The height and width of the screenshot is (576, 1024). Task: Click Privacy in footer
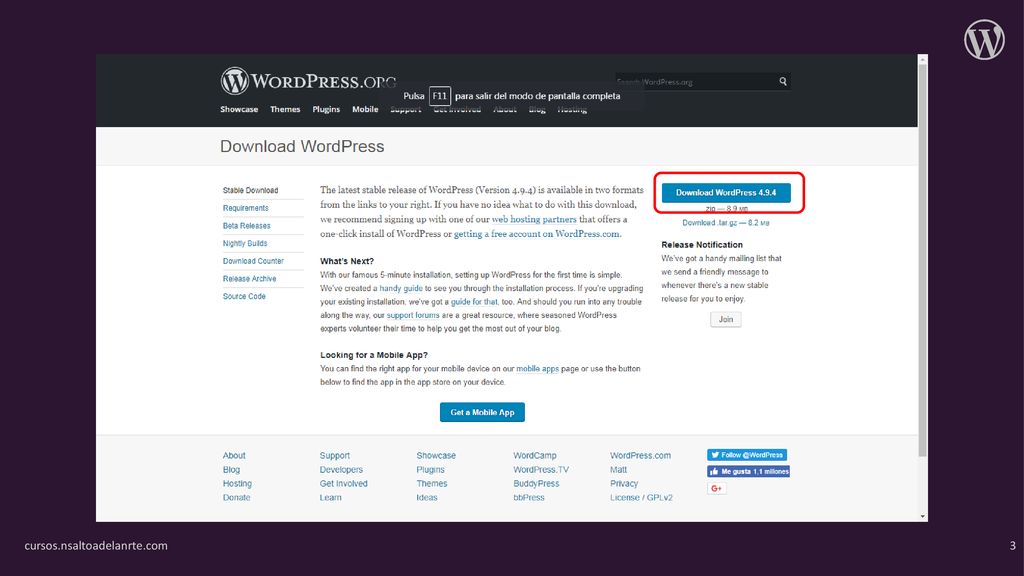point(624,483)
